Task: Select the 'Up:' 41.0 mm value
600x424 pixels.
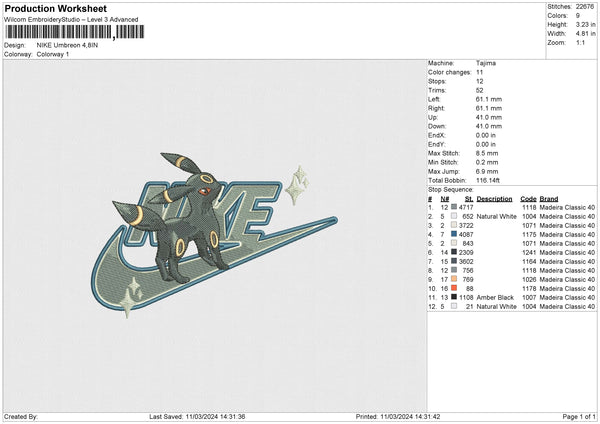Action: [489, 117]
